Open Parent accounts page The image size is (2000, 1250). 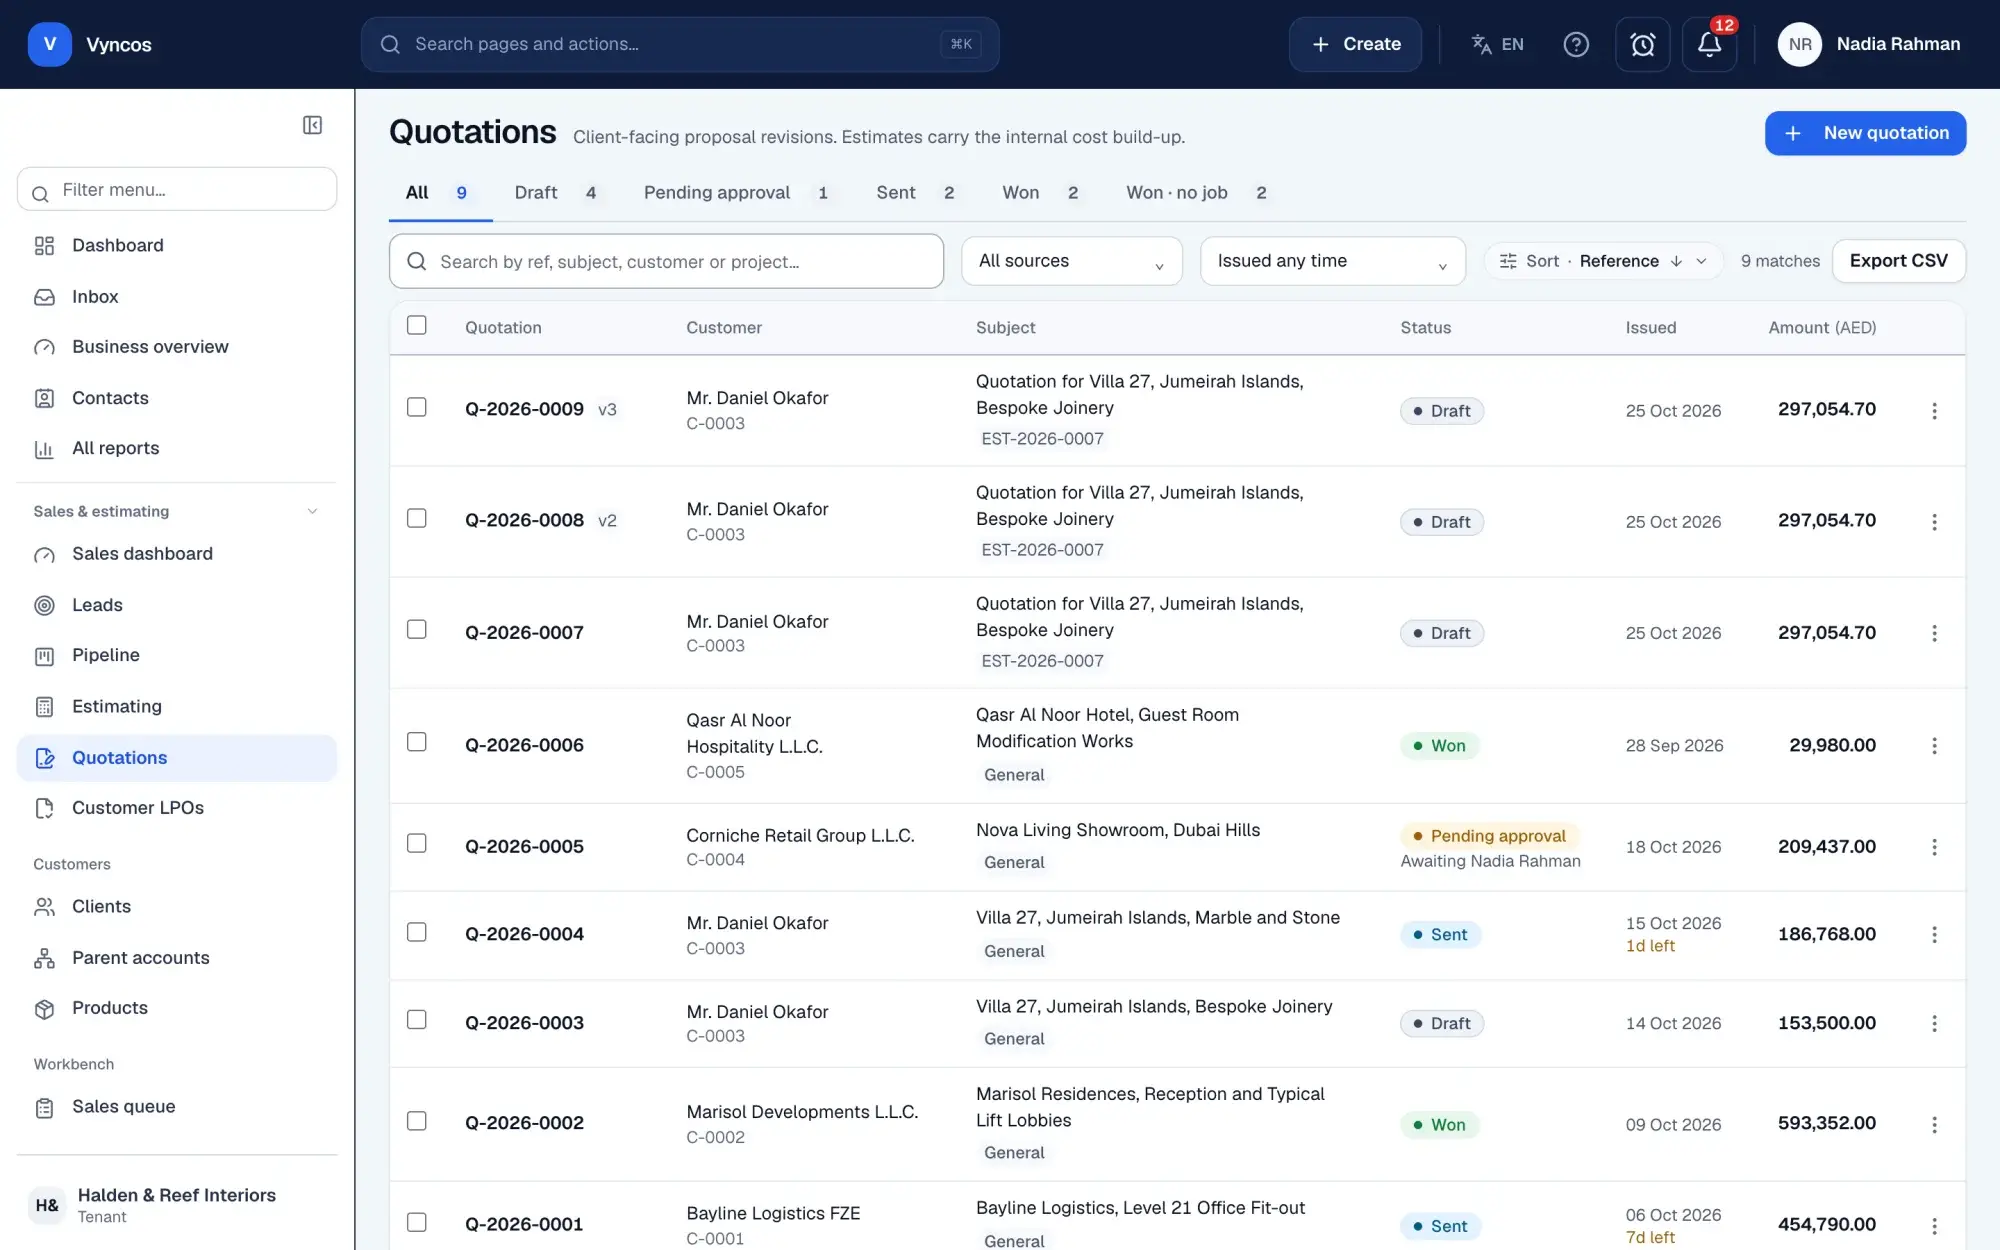tap(177, 958)
